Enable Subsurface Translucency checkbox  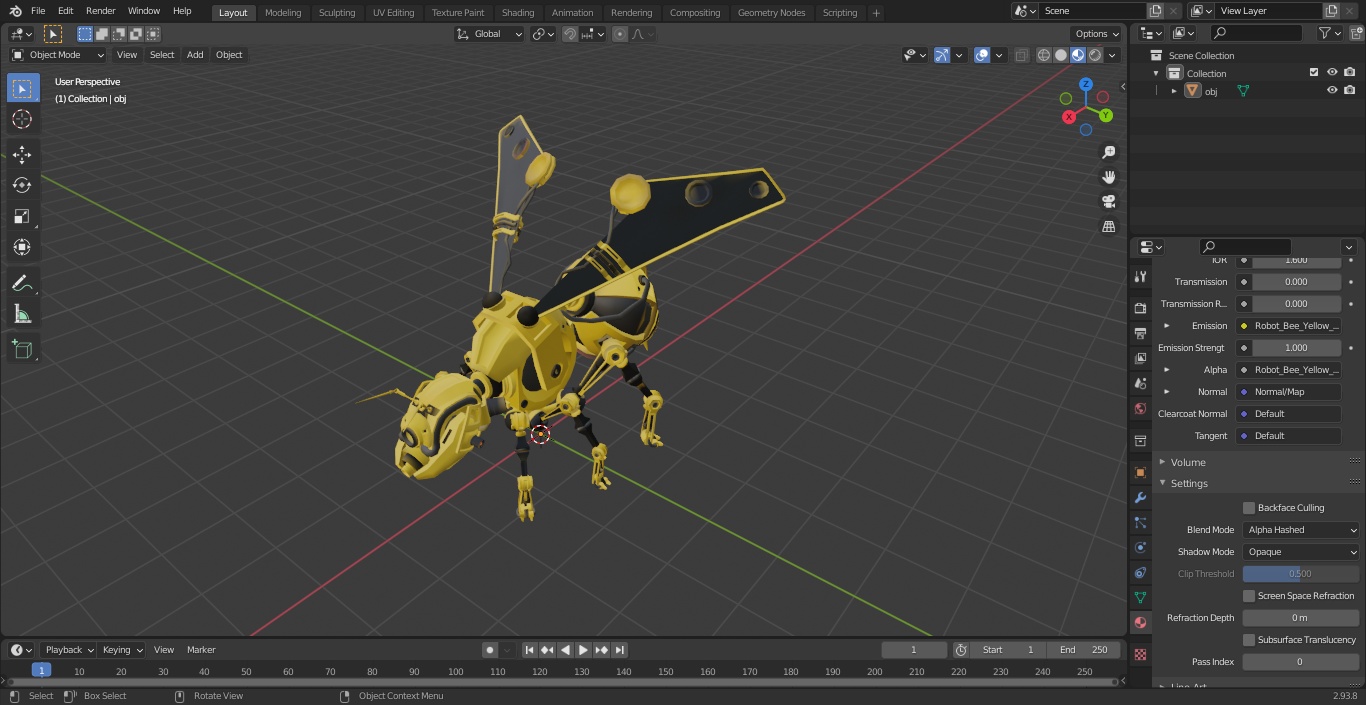click(x=1249, y=640)
